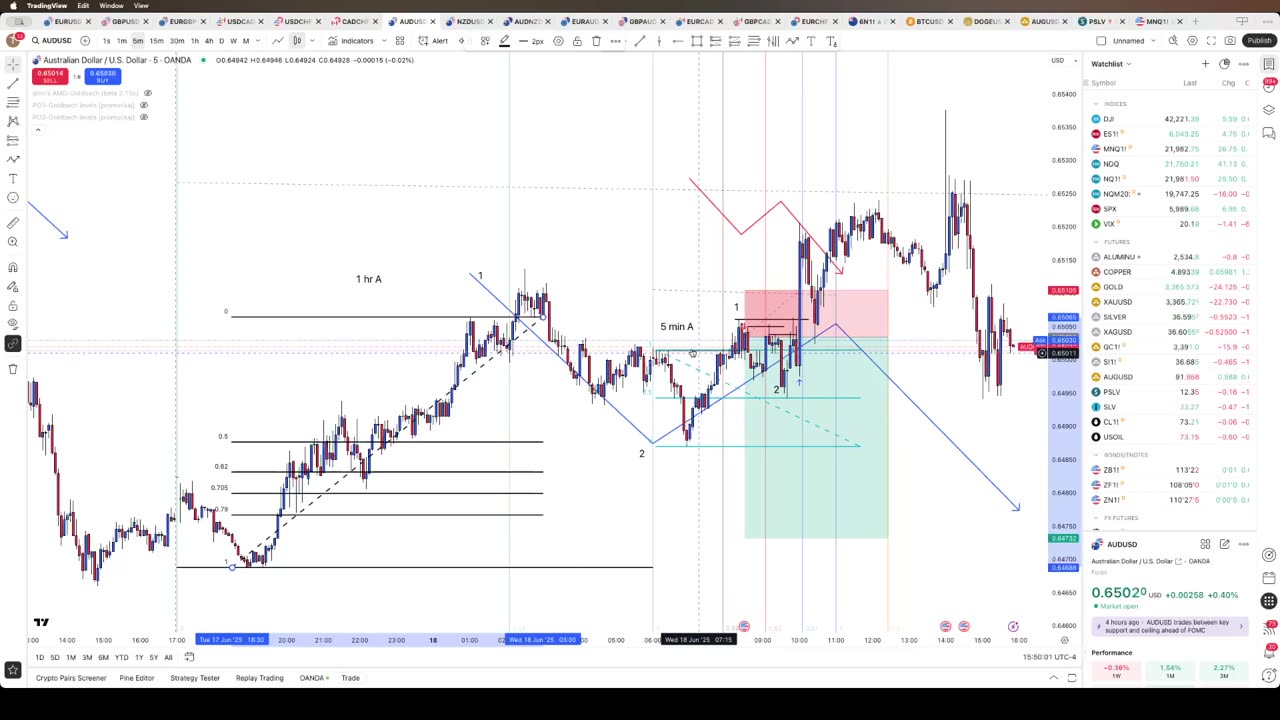Viewport: 1280px width, 720px height.
Task: Choose the Fibonacci retracement tool
Action: (x=13, y=102)
